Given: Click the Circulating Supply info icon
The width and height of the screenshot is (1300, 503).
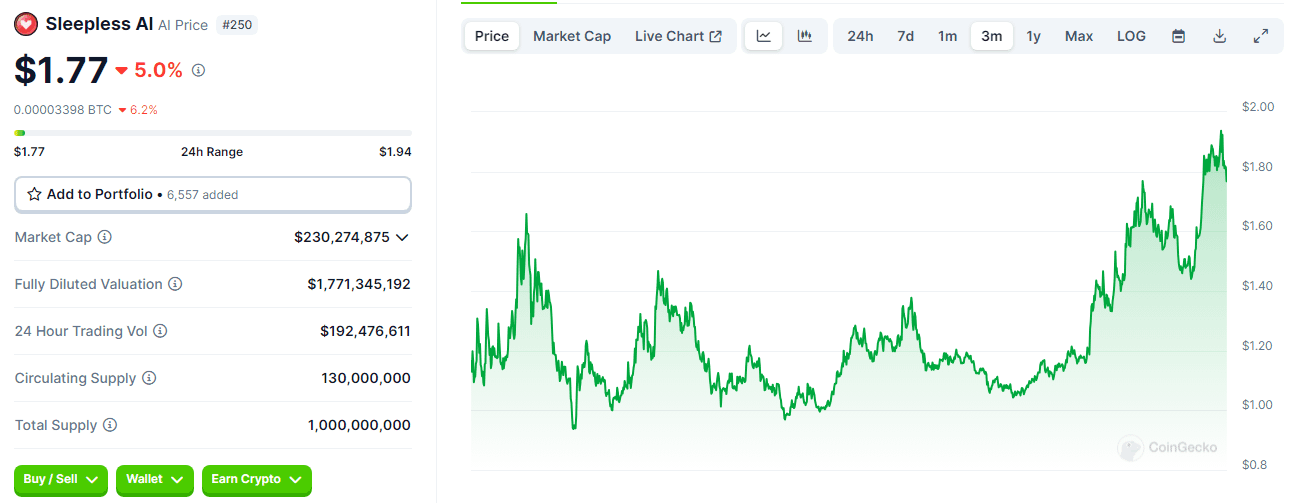Looking at the screenshot, I should [149, 378].
